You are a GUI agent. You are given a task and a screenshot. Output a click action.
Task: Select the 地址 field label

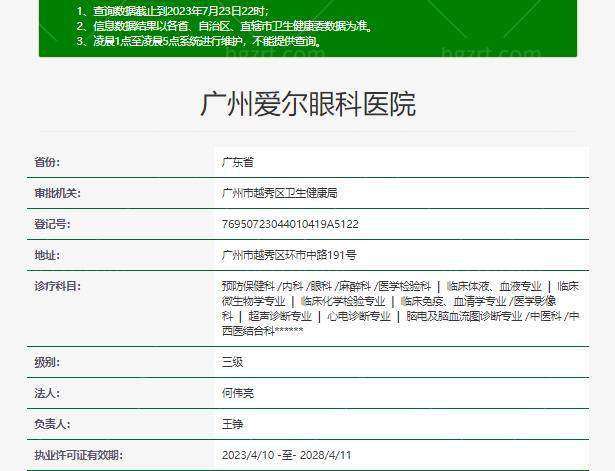tap(47, 255)
